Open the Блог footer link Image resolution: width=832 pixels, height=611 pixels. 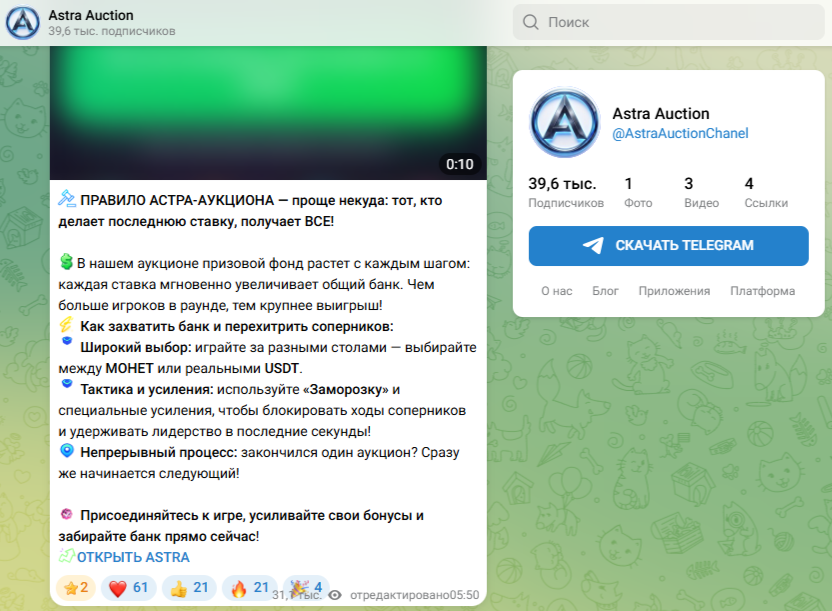605,291
